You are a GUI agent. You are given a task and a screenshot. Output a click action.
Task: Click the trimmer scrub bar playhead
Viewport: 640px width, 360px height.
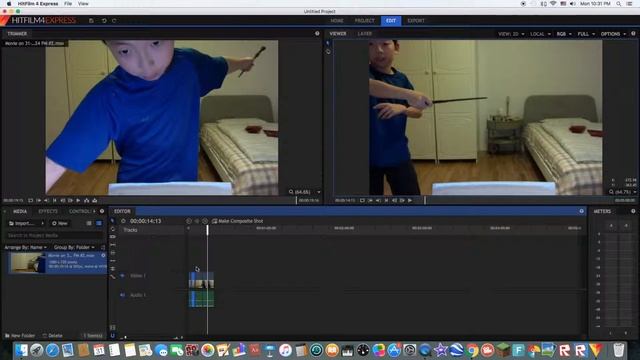296,200
